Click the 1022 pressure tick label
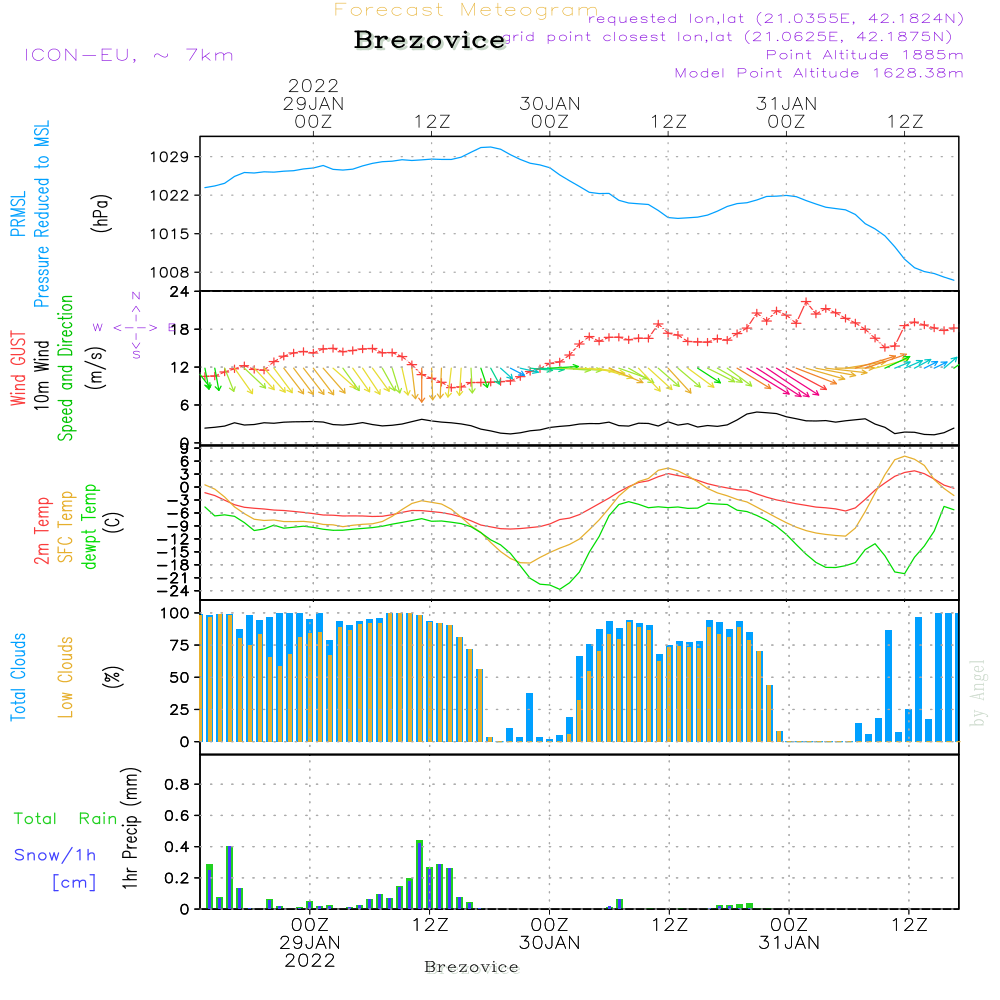This screenshot has width=1000, height=1000. click(169, 196)
